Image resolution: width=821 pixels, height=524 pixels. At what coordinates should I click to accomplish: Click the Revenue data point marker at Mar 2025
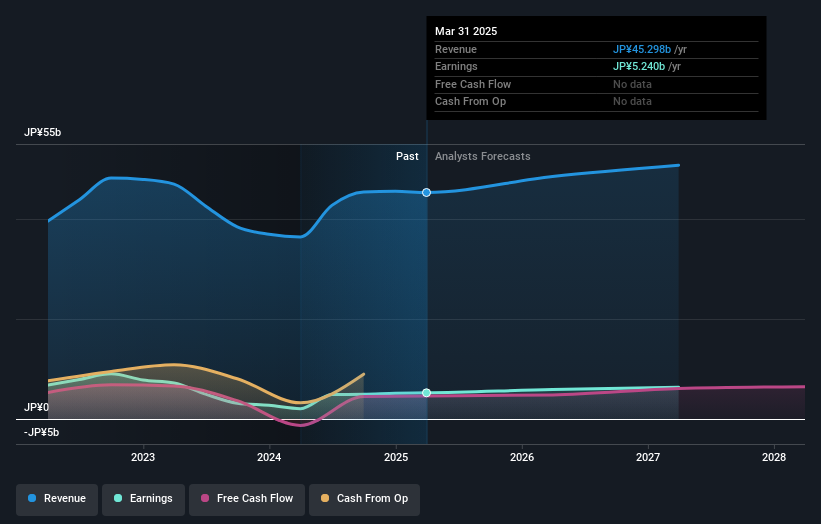tap(427, 193)
